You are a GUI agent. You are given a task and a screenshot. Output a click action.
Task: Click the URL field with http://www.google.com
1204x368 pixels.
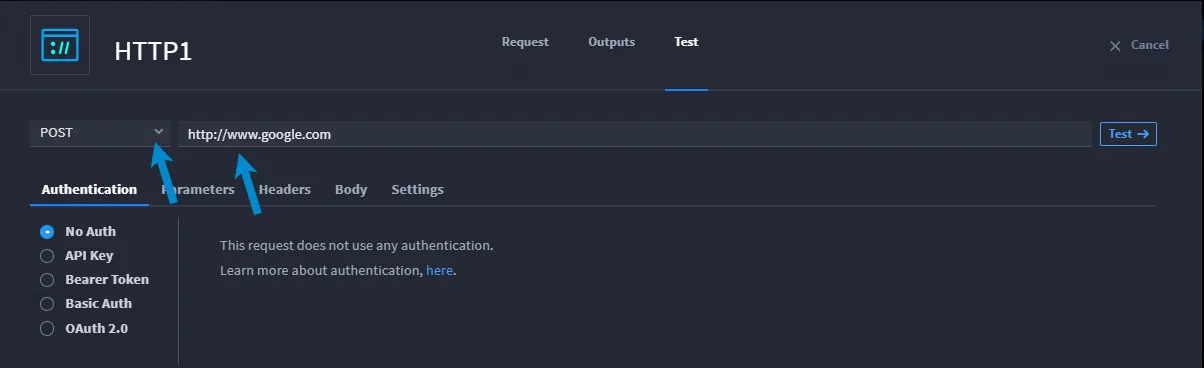click(635, 134)
